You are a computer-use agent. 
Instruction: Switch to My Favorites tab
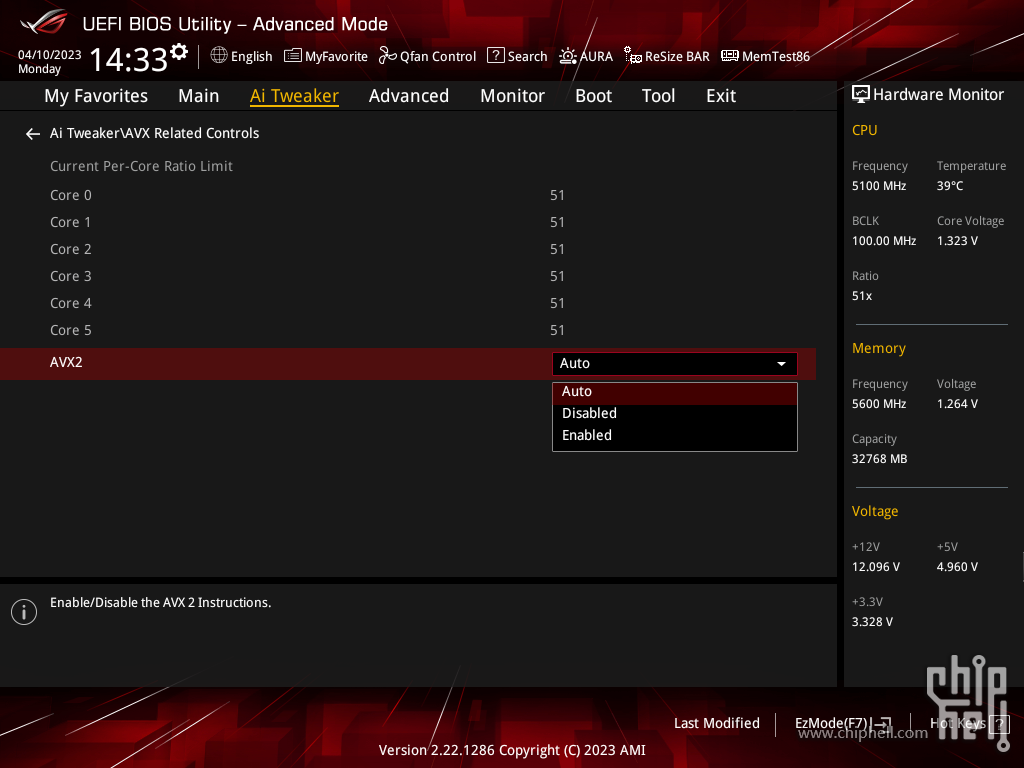coord(96,96)
